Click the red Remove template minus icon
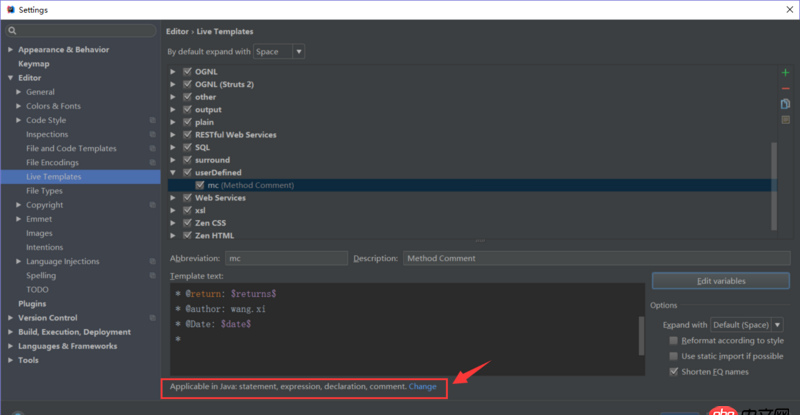The image size is (800, 415). [785, 88]
